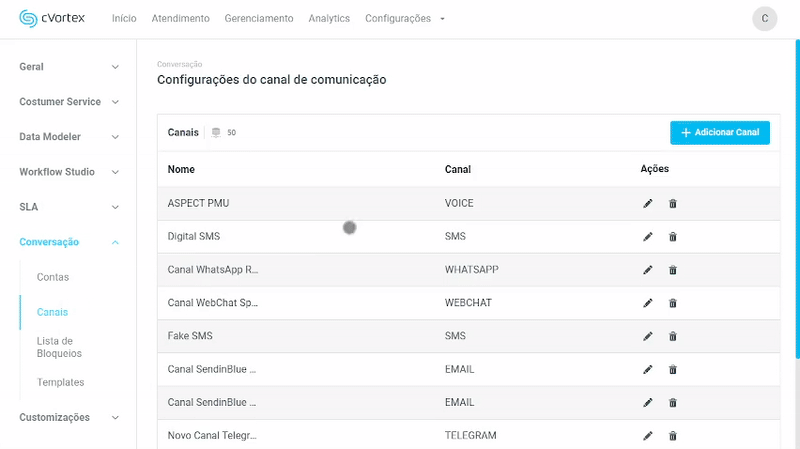Open Lista de Bloqueios in sidebar

(61, 347)
